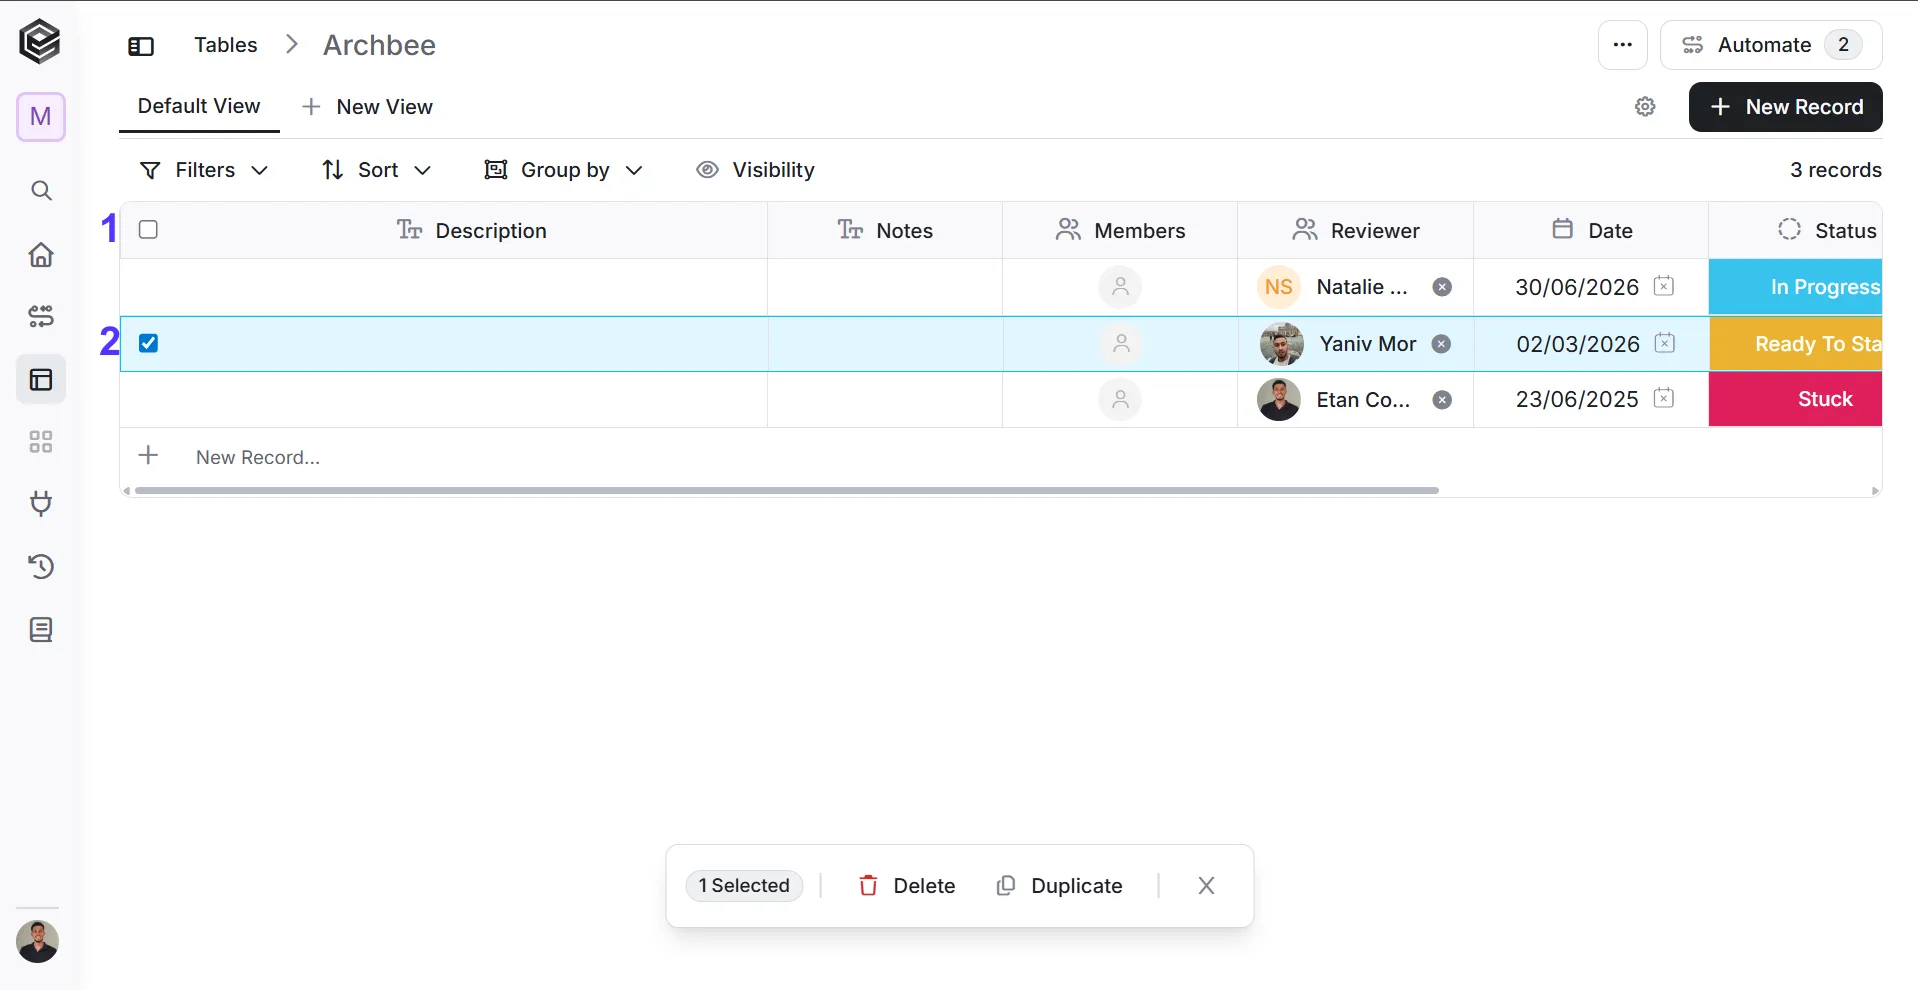The height and width of the screenshot is (990, 1918).
Task: Open the table settings gear icon
Action: pos(1645,107)
